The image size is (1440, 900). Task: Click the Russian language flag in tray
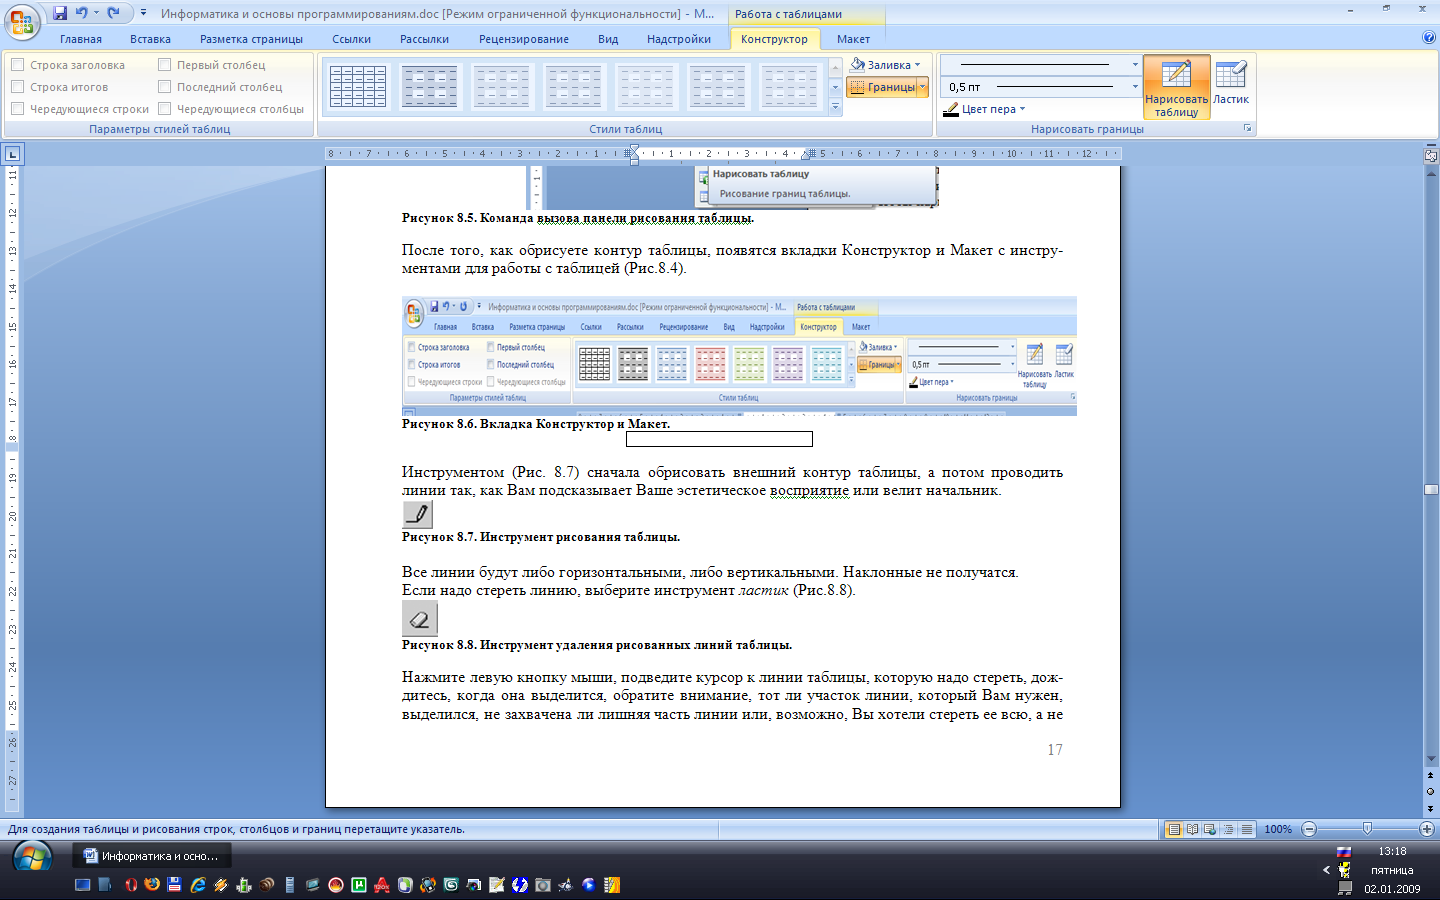[1344, 851]
